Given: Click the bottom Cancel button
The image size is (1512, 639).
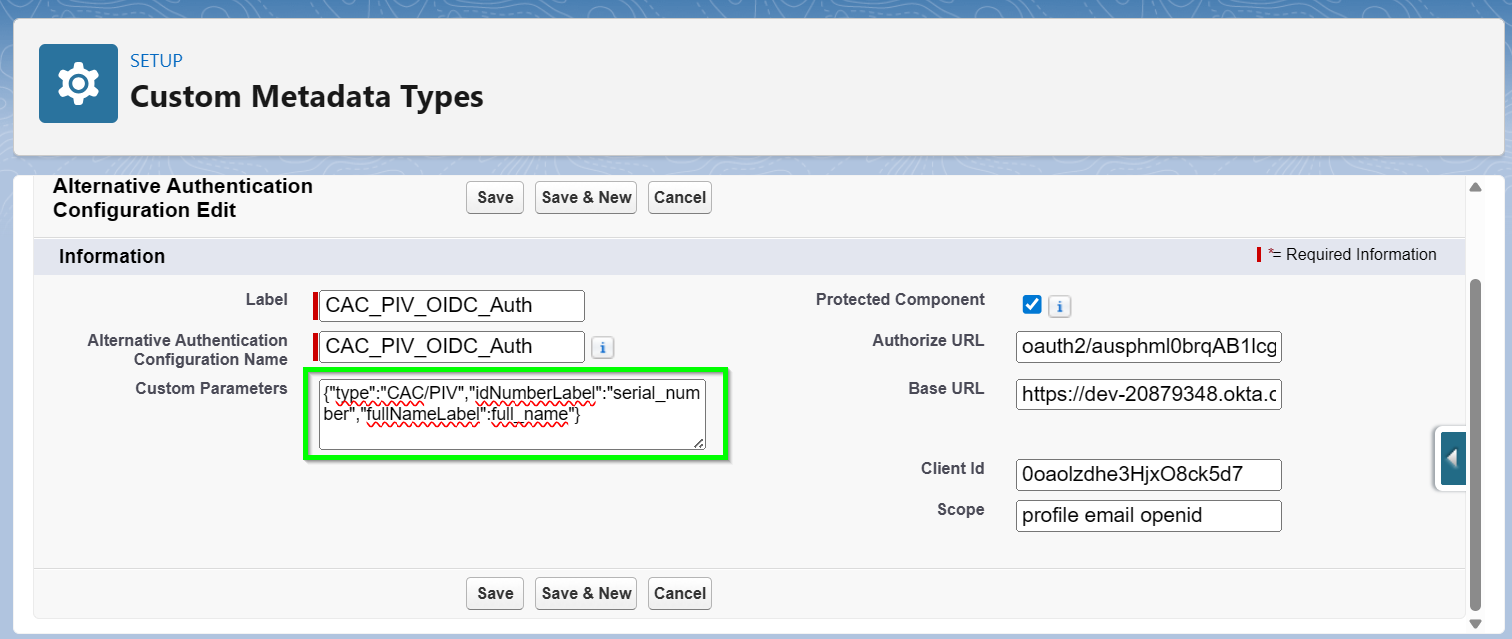Looking at the screenshot, I should pos(679,593).
